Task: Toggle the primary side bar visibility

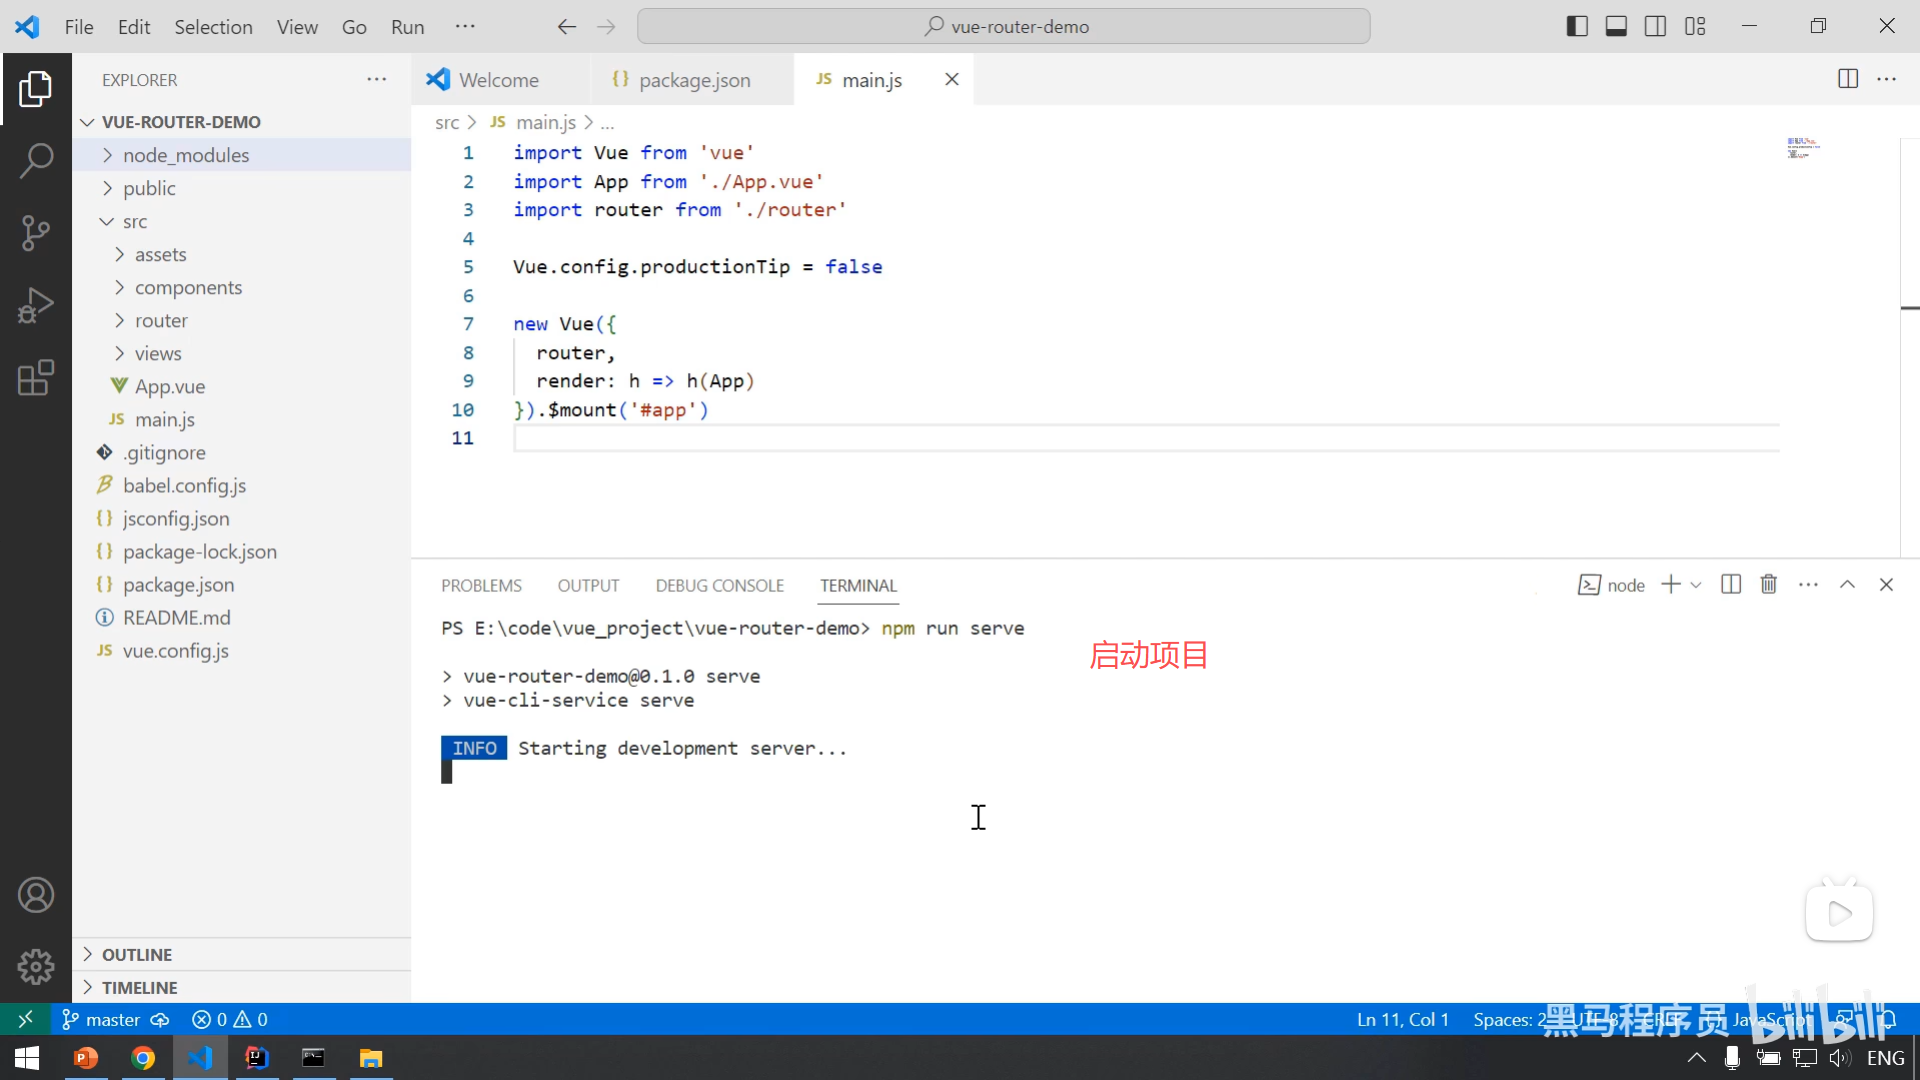Action: pyautogui.click(x=1577, y=27)
